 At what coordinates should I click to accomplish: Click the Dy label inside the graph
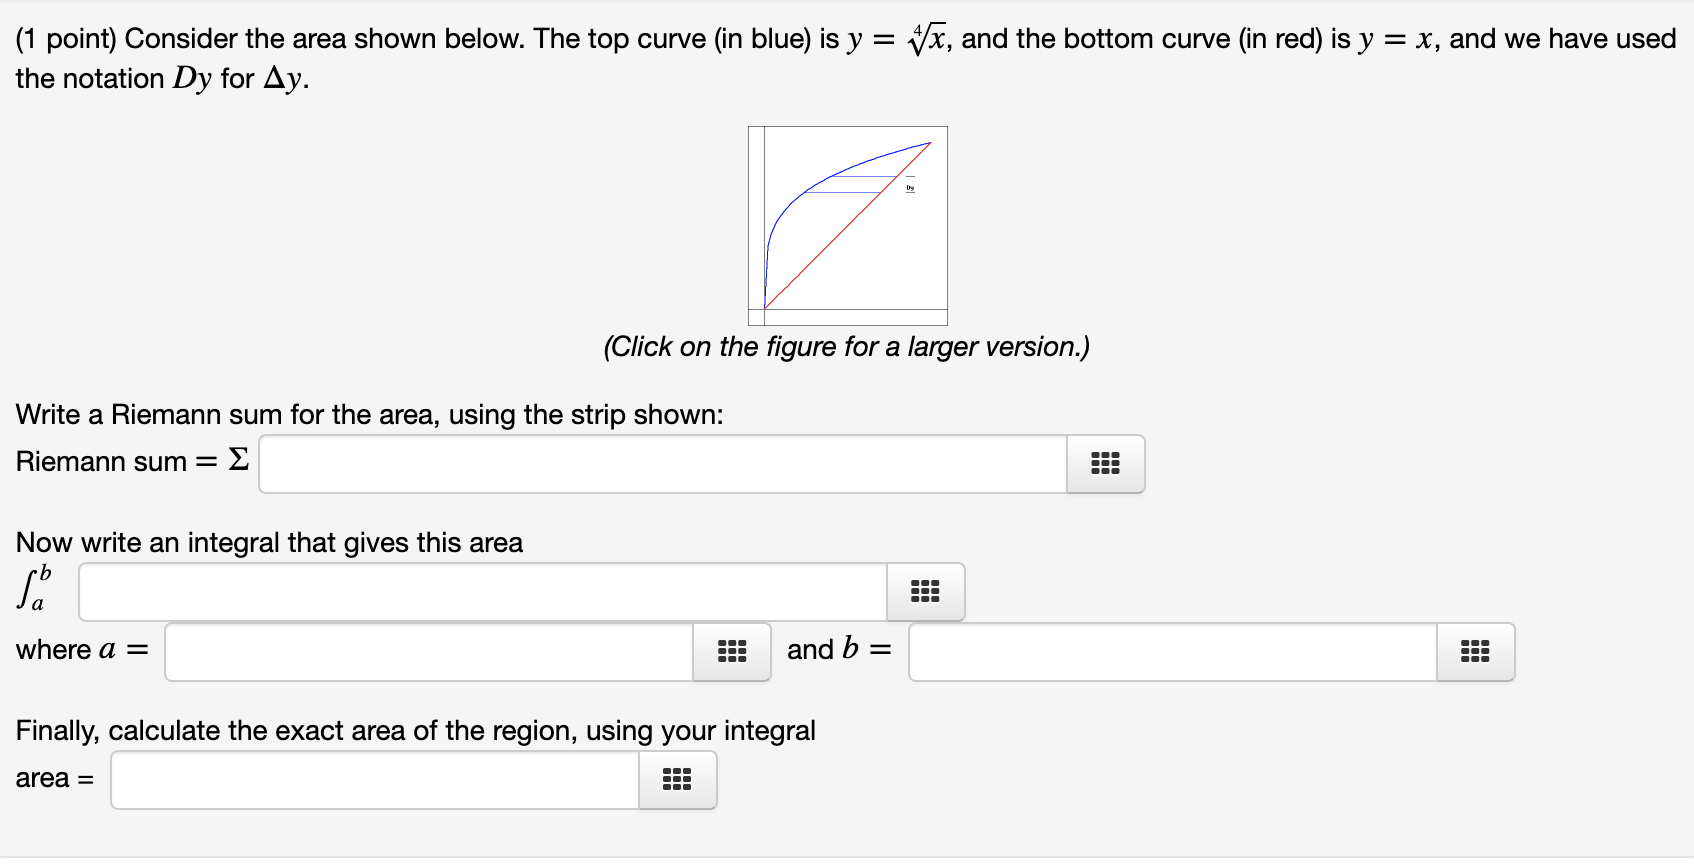(909, 186)
